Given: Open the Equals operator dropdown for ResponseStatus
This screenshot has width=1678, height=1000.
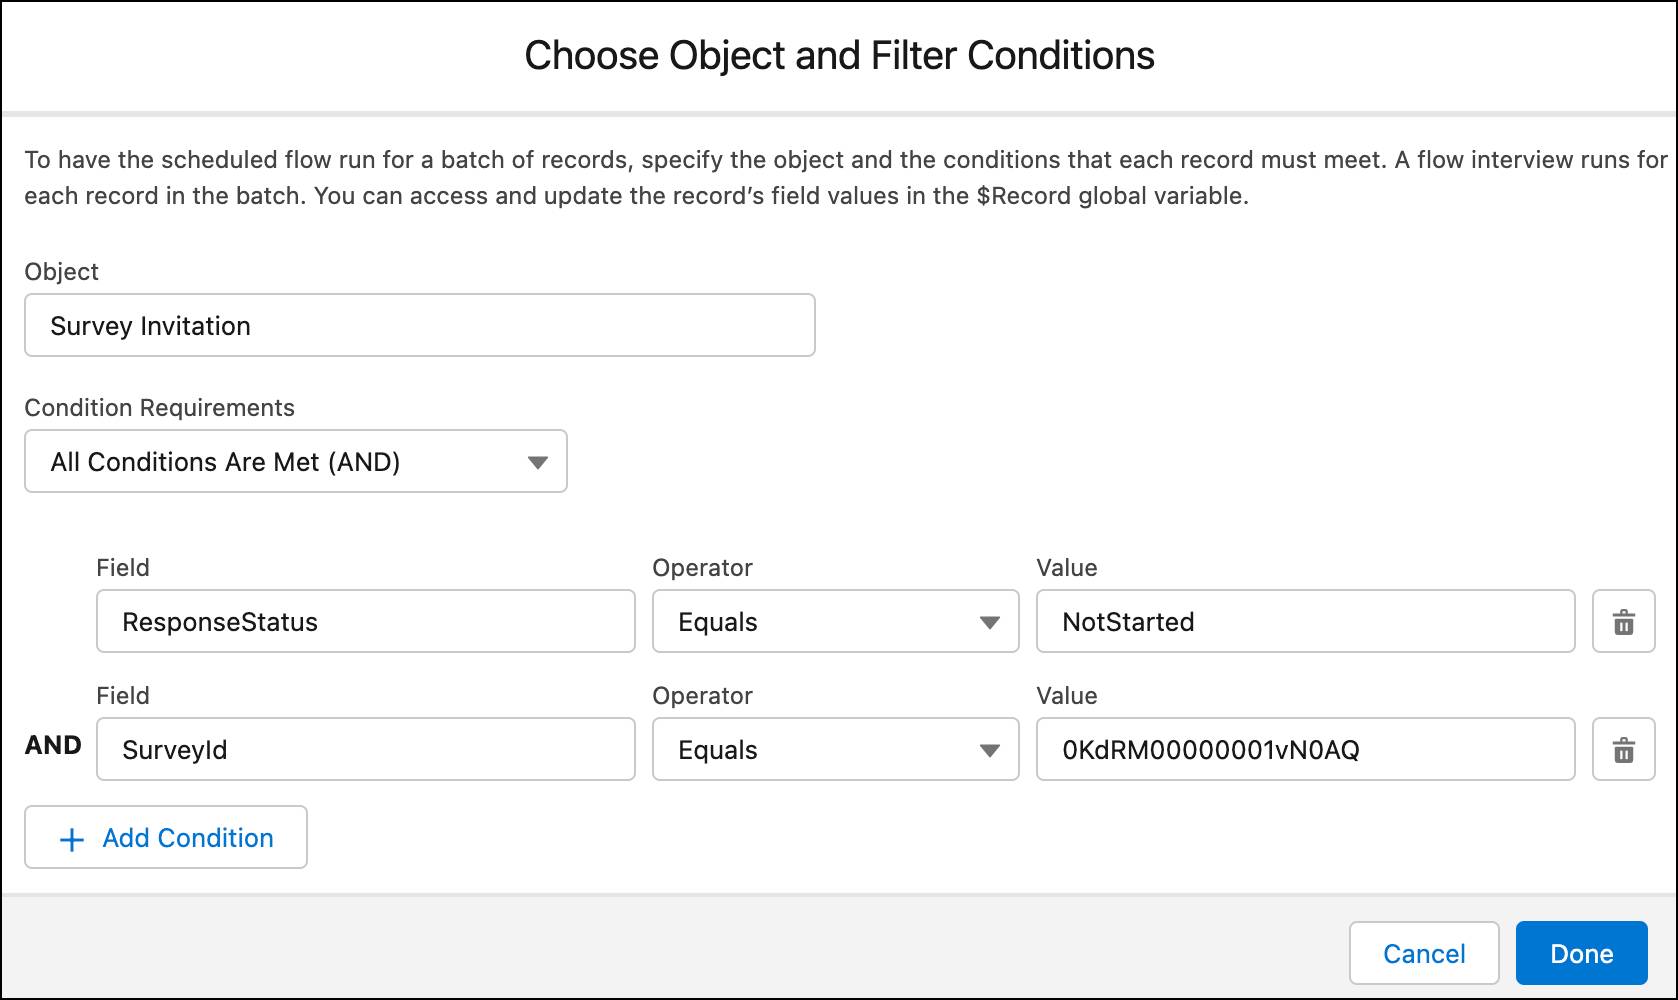Looking at the screenshot, I should pyautogui.click(x=835, y=621).
